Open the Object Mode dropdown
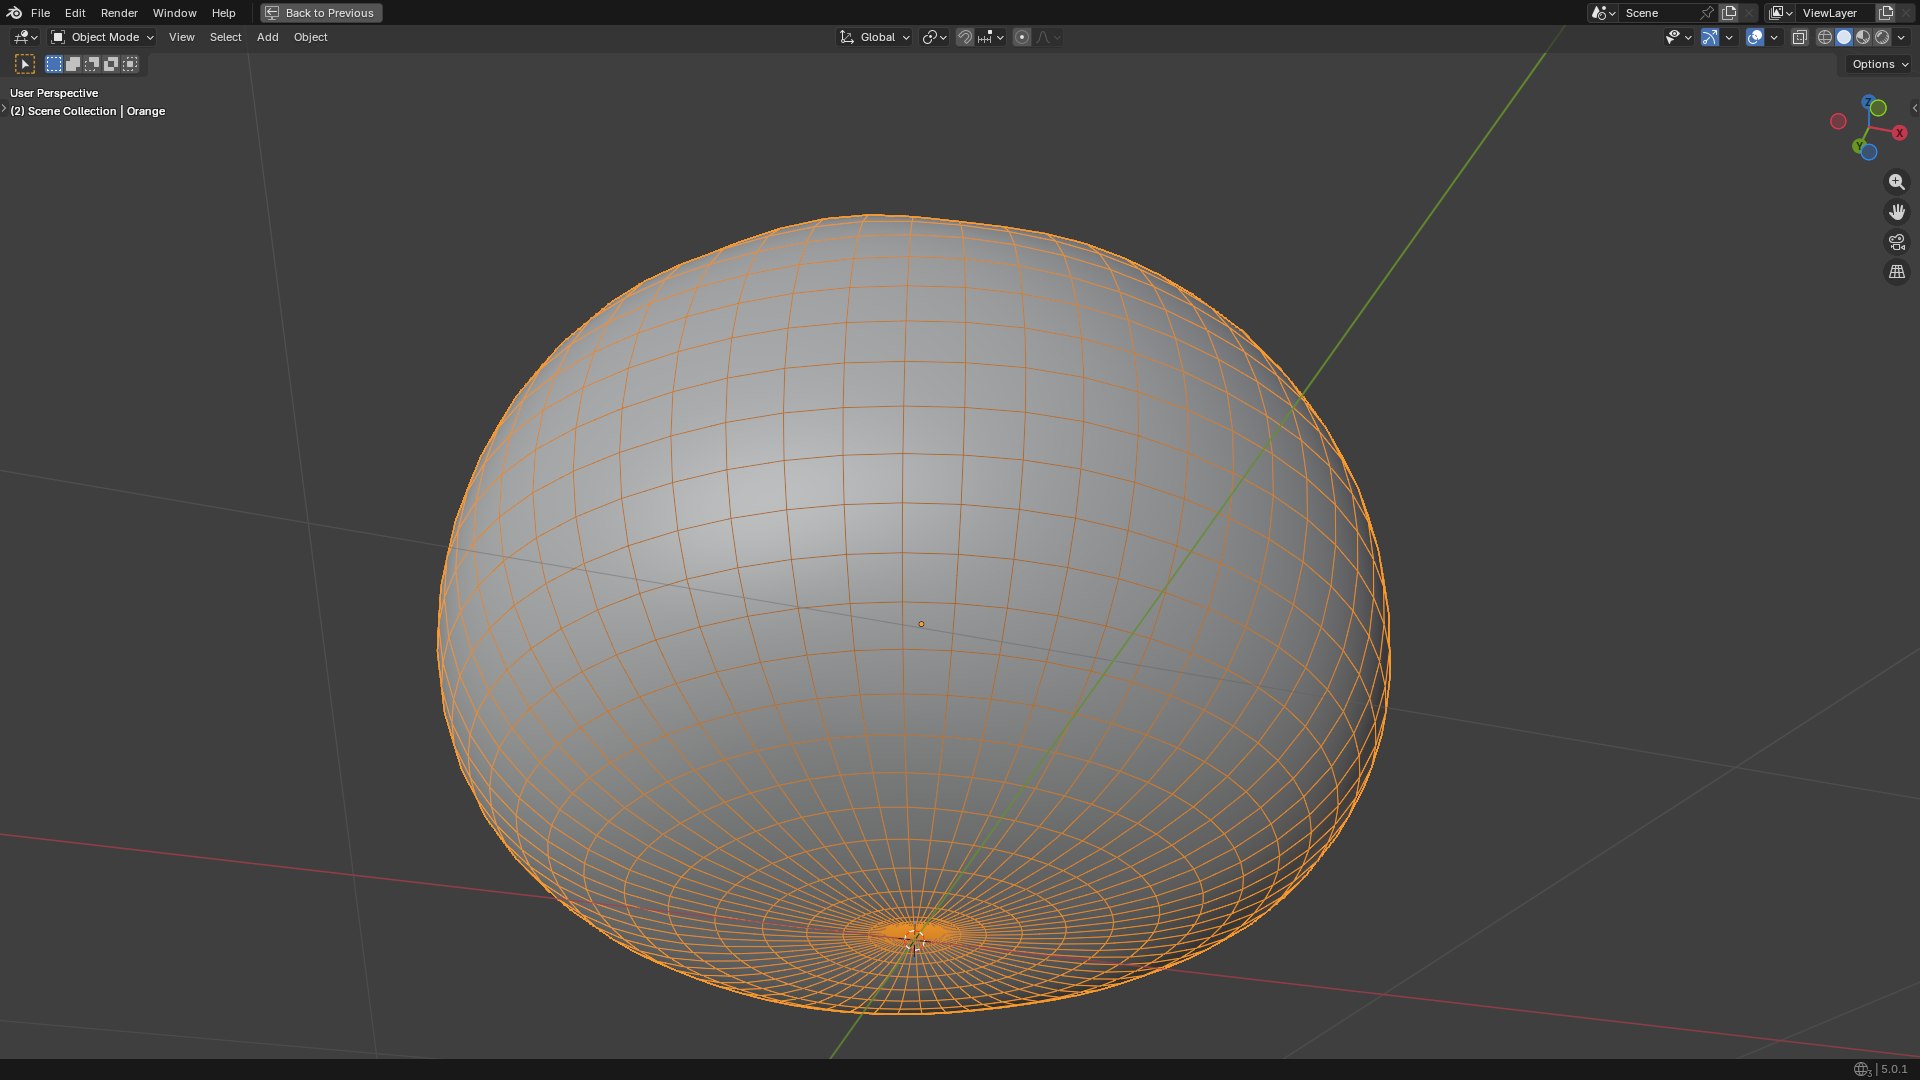 [x=102, y=37]
